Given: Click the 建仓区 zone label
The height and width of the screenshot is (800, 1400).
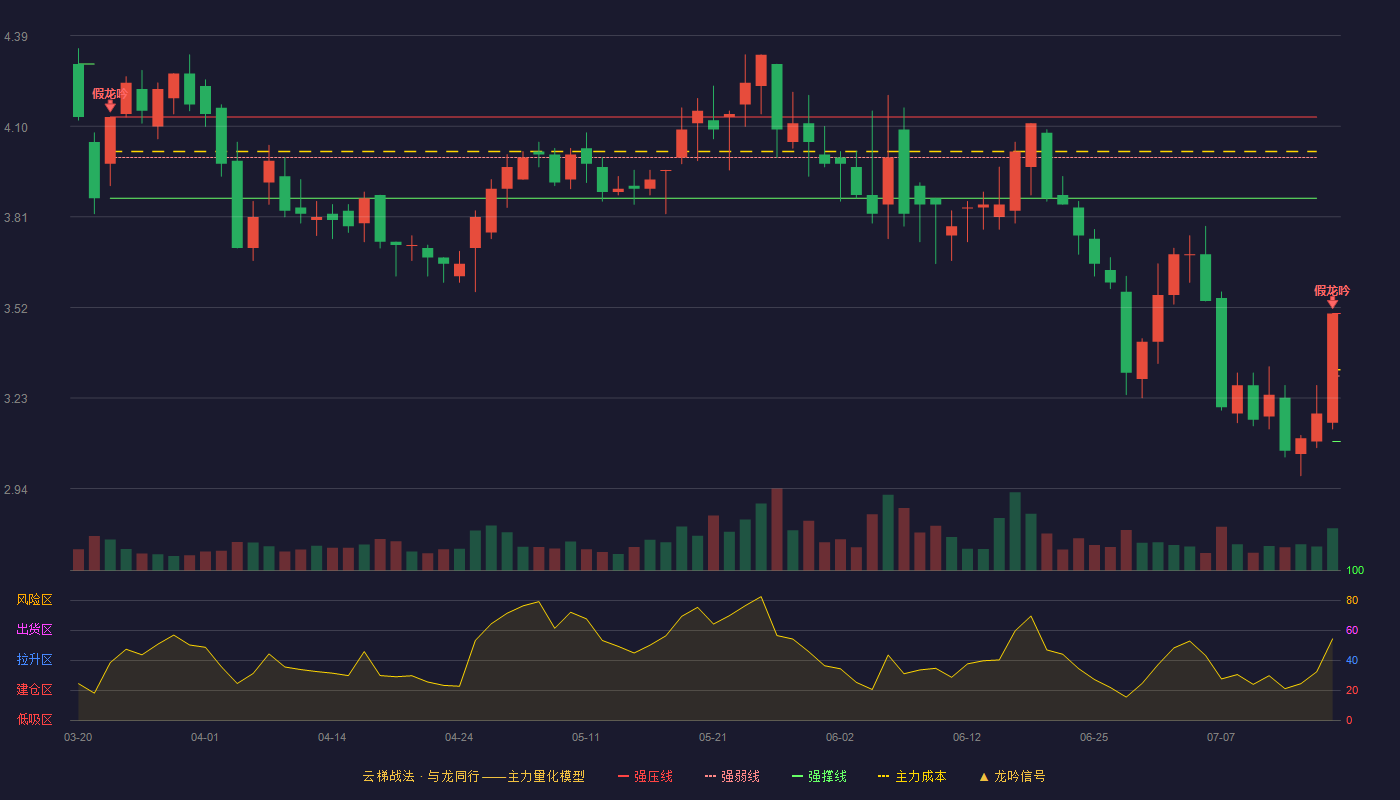Looking at the screenshot, I should pos(34,690).
